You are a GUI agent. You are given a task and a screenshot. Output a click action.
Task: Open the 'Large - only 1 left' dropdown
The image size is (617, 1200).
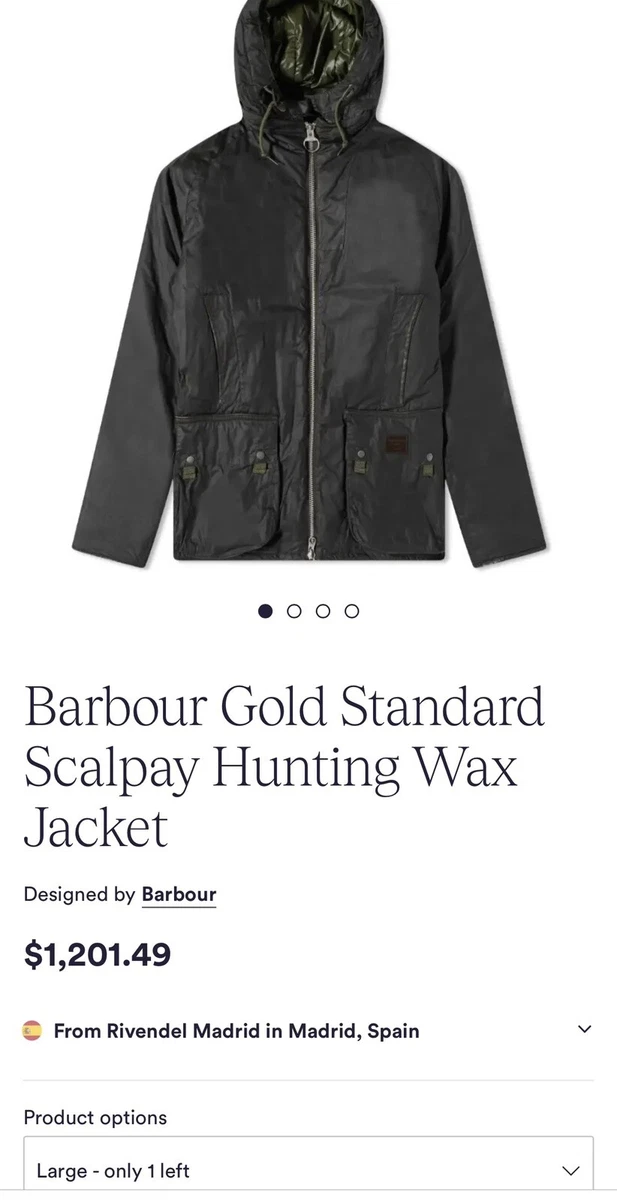coord(308,1170)
